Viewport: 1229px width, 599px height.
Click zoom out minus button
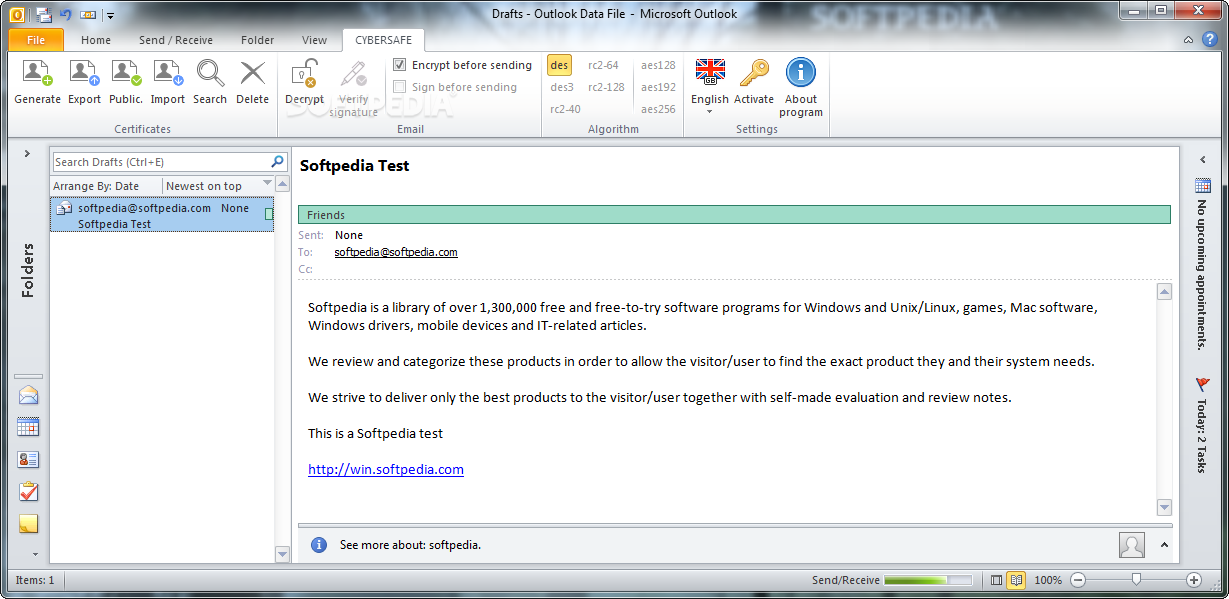(x=1078, y=580)
